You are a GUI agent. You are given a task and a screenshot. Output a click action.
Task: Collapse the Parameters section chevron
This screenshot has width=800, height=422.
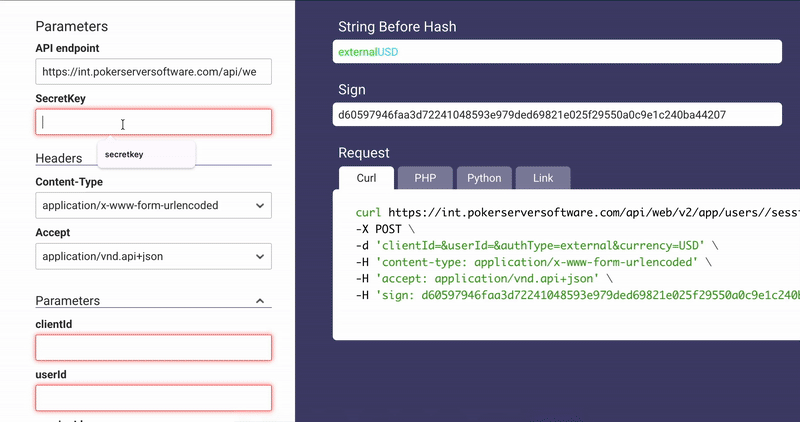pos(260,301)
